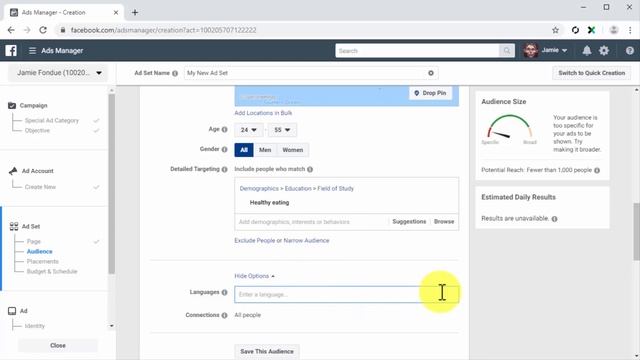Click the Drop Pin button
Screen dimensions: 640x360
(x=430, y=93)
